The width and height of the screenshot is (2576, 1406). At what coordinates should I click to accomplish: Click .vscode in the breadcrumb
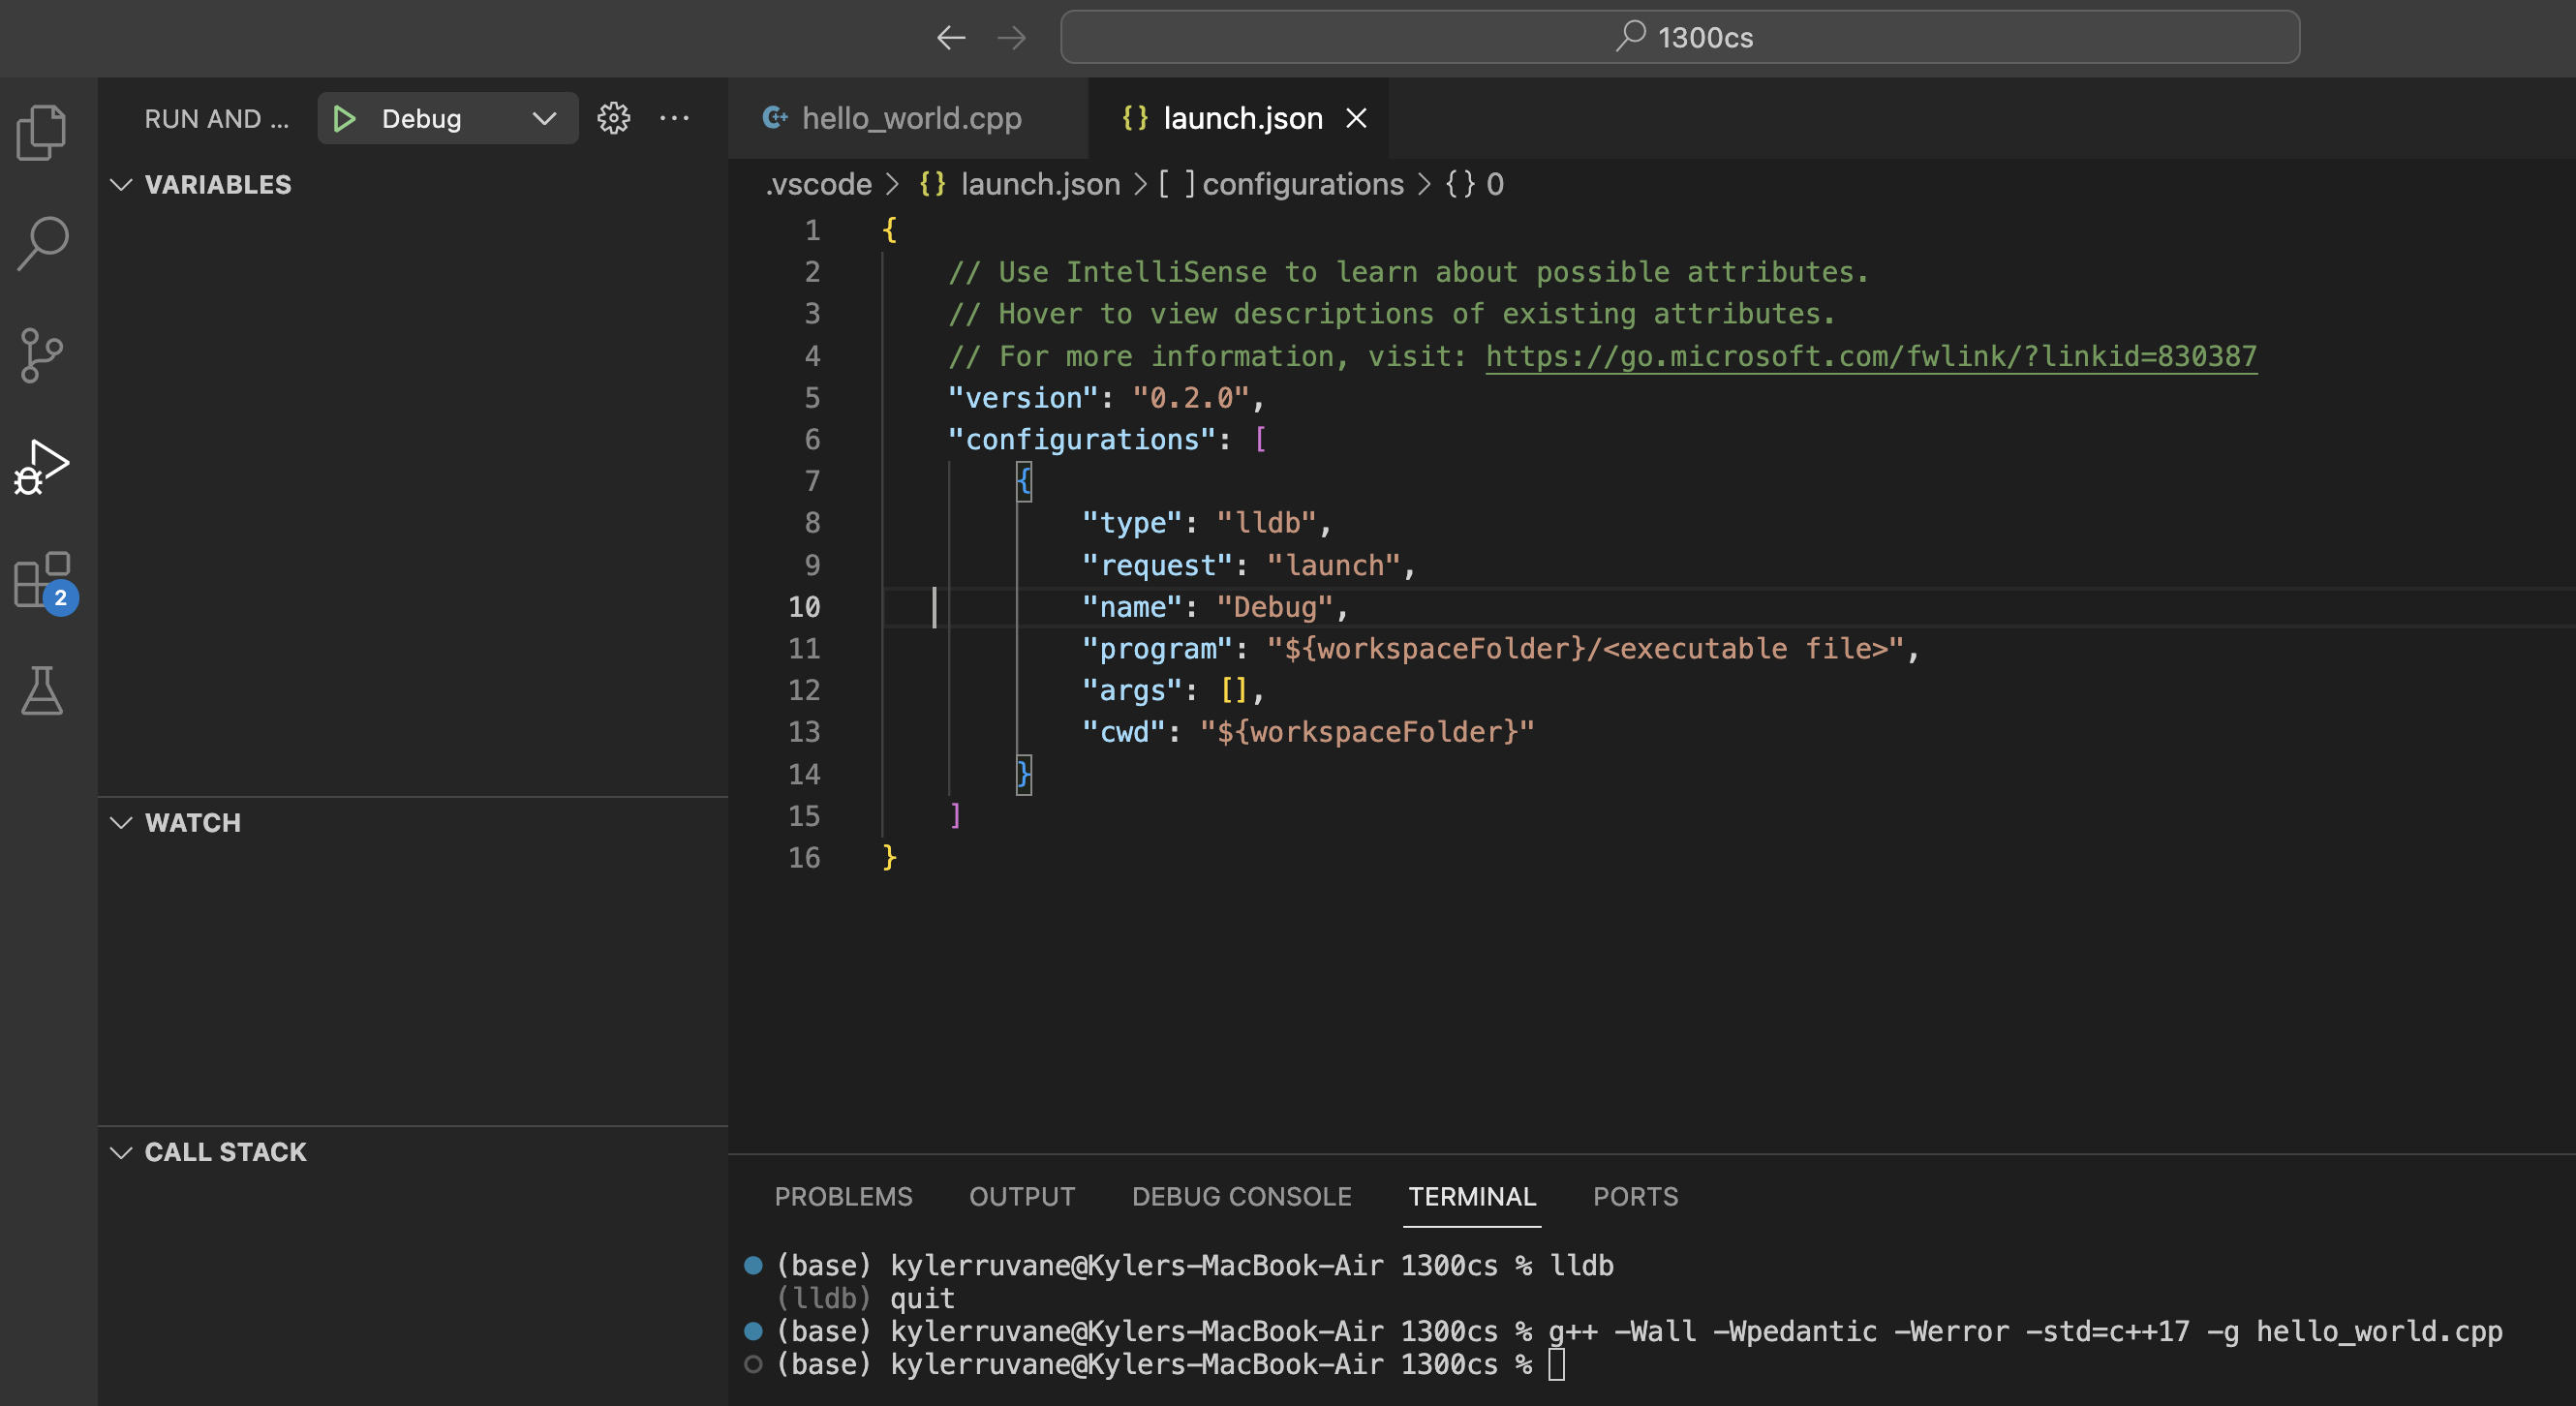tap(818, 184)
